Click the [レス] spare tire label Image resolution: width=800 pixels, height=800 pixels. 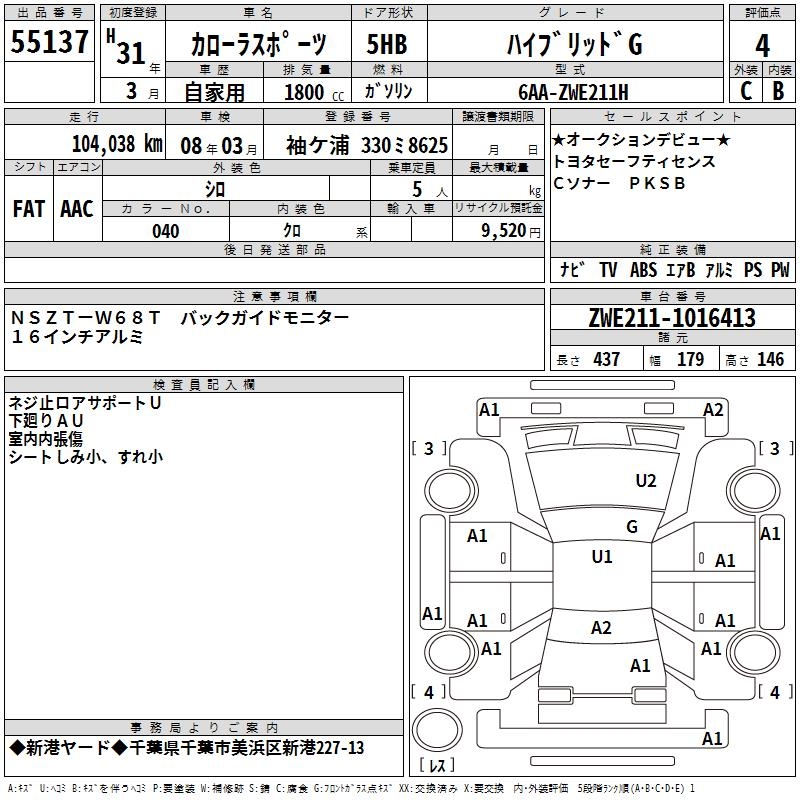(x=436, y=765)
